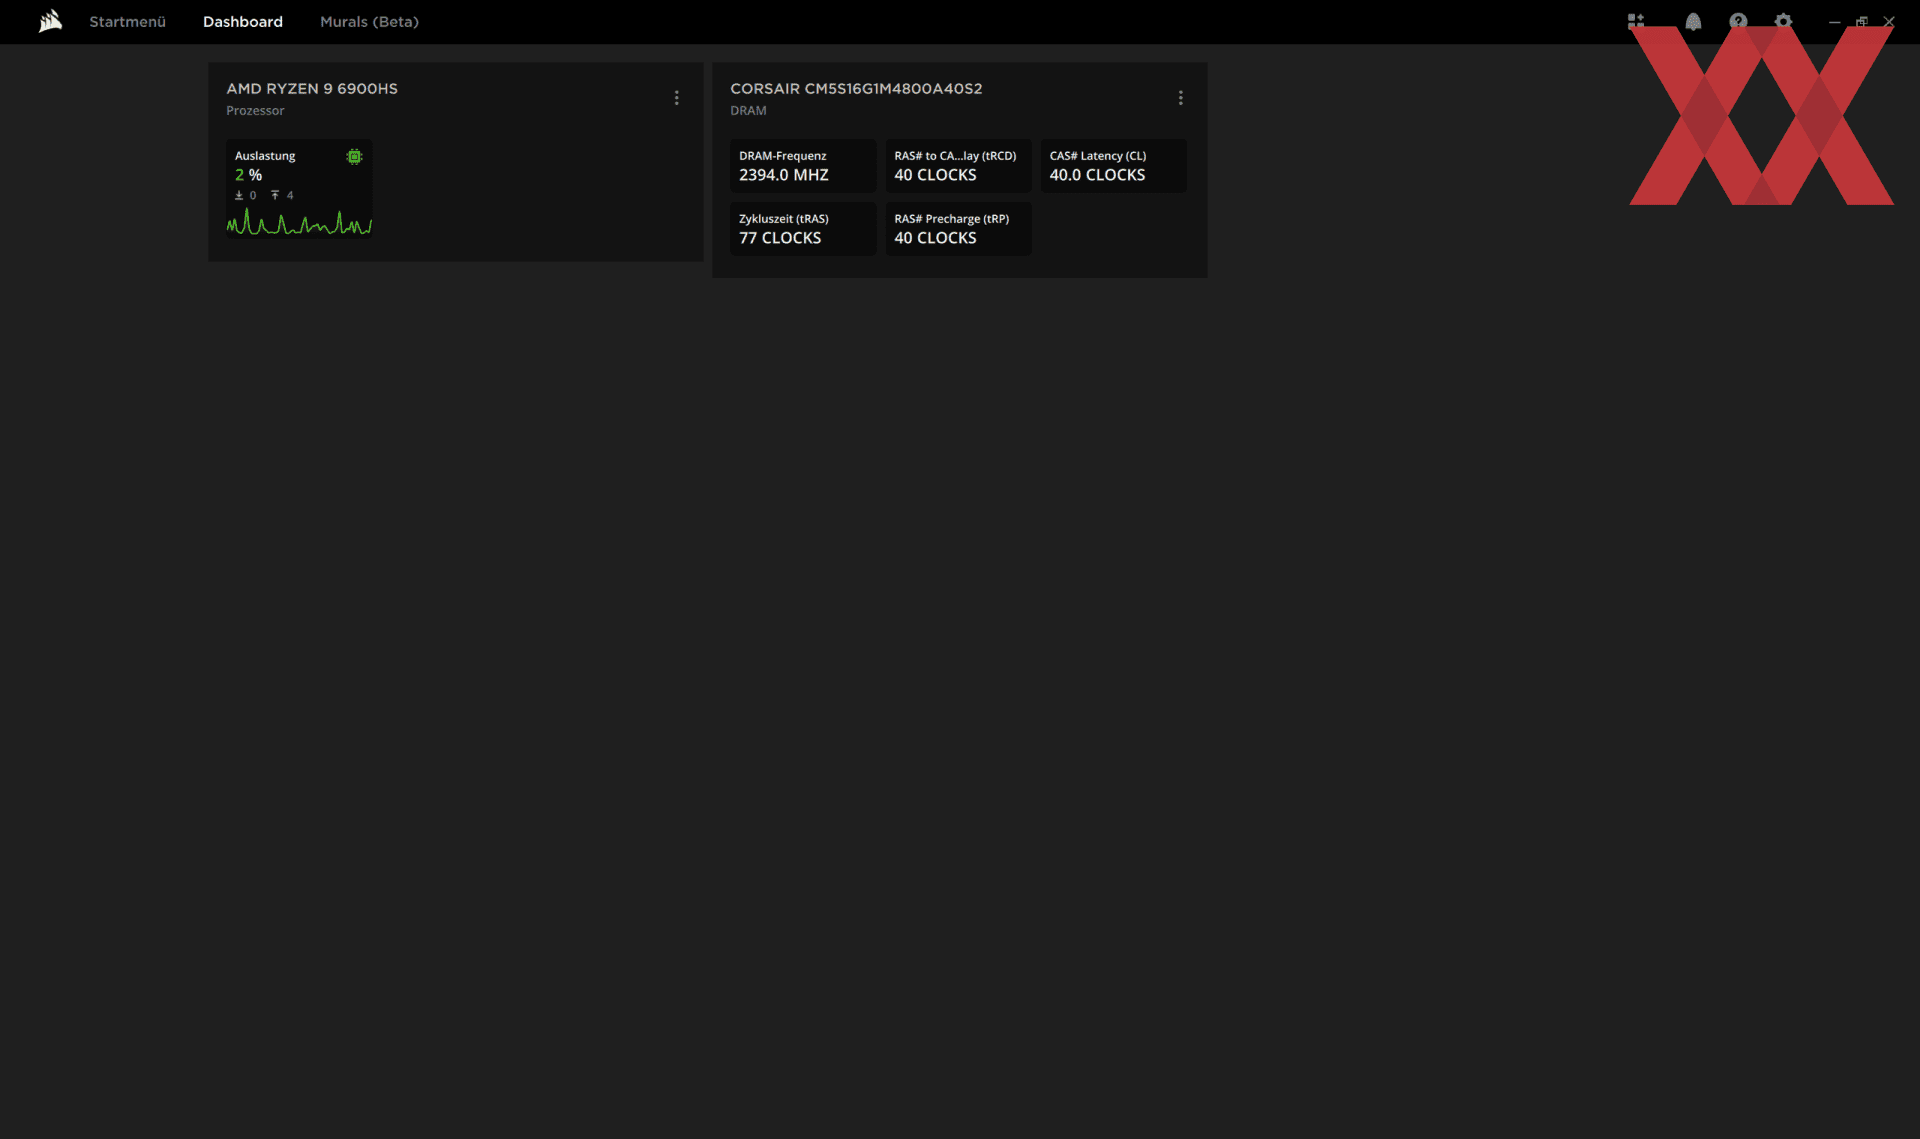Screen dimensions: 1920x1139
Task: Click the Auslastung usage graph
Action: coord(299,222)
